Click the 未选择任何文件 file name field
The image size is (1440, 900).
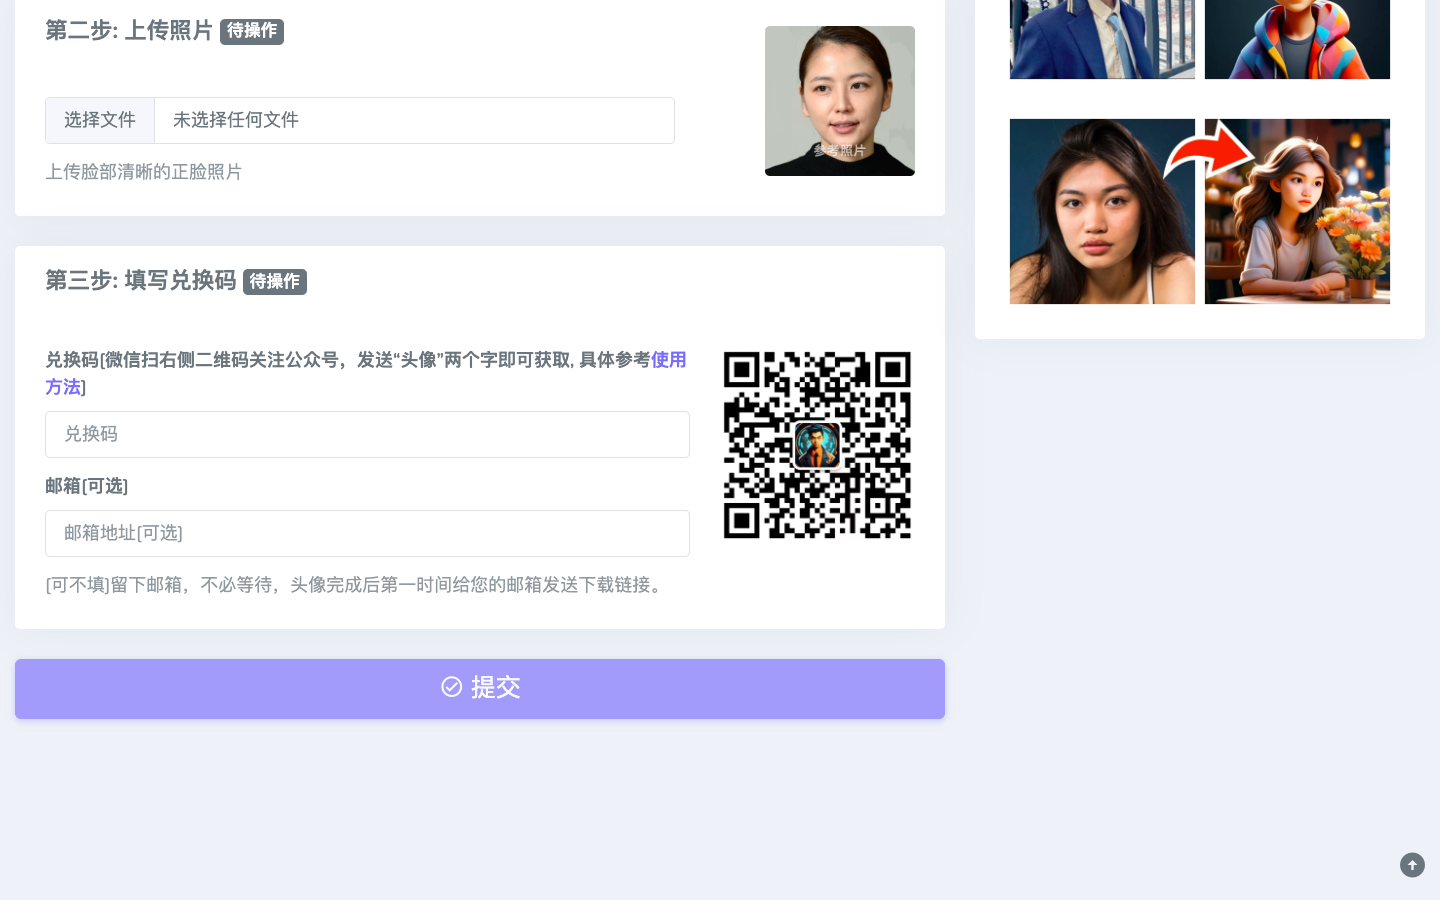(414, 120)
